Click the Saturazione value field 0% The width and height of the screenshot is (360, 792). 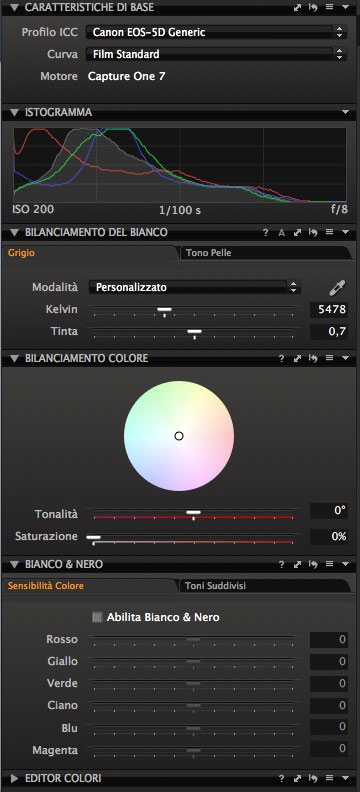pyautogui.click(x=329, y=536)
